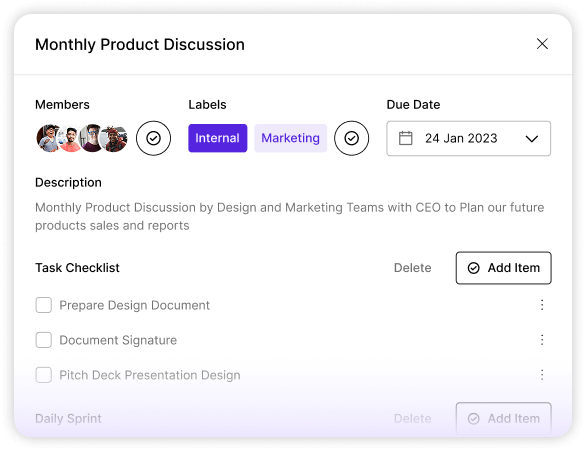This screenshot has width=586, height=450.
Task: Click the circled checkmark icon beside member avatars
Action: pos(153,138)
